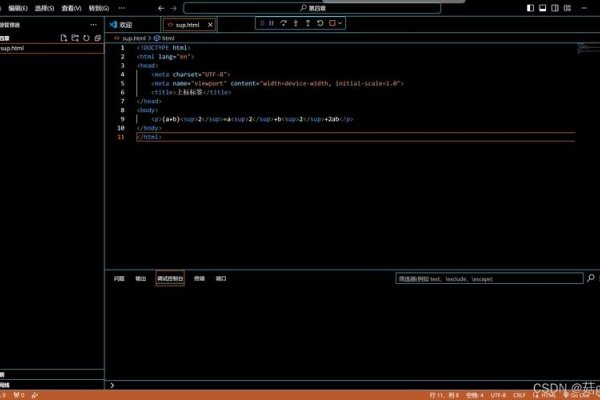Image resolution: width=600 pixels, height=400 pixels.
Task: Click the debug console filter input
Action: (485, 279)
